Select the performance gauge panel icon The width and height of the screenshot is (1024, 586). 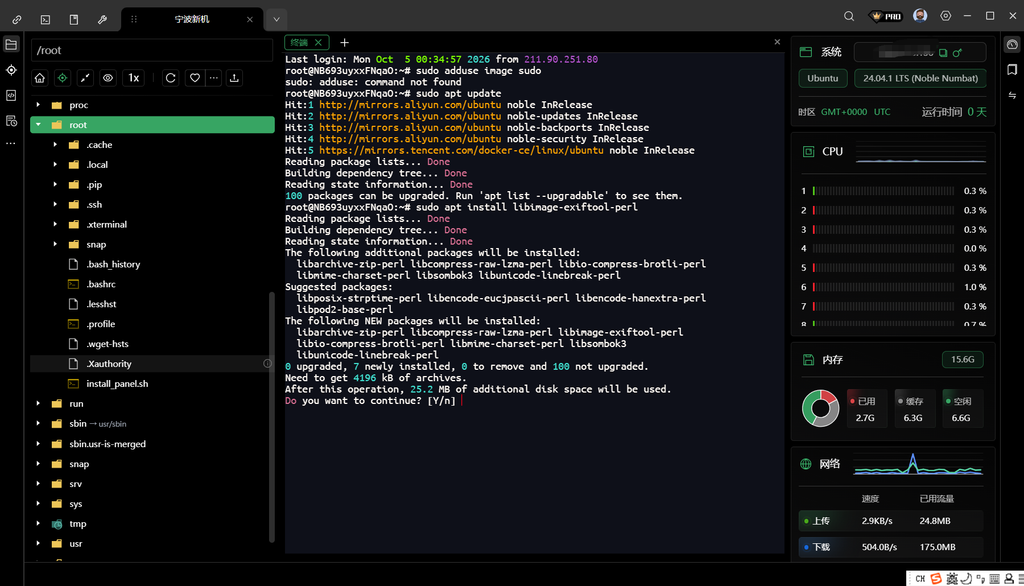pyautogui.click(x=1012, y=44)
